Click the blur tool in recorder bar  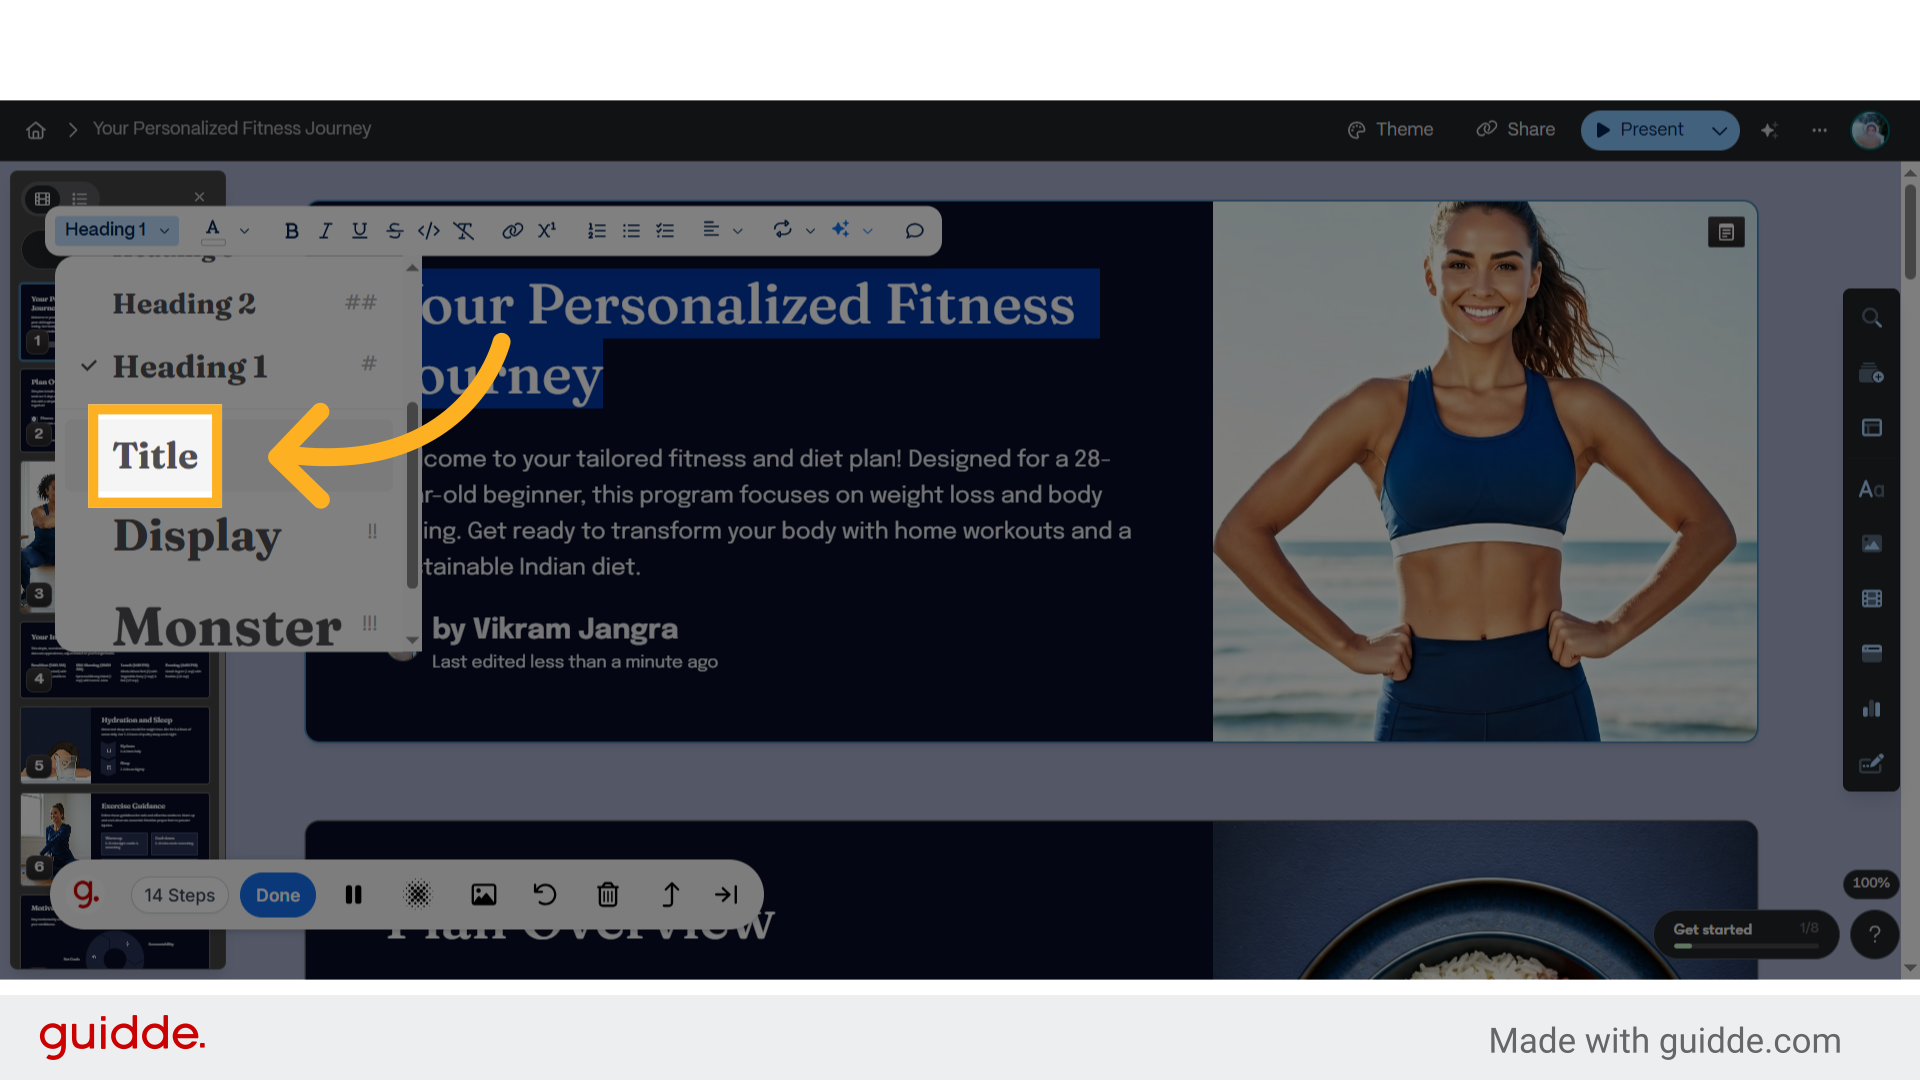pos(418,895)
